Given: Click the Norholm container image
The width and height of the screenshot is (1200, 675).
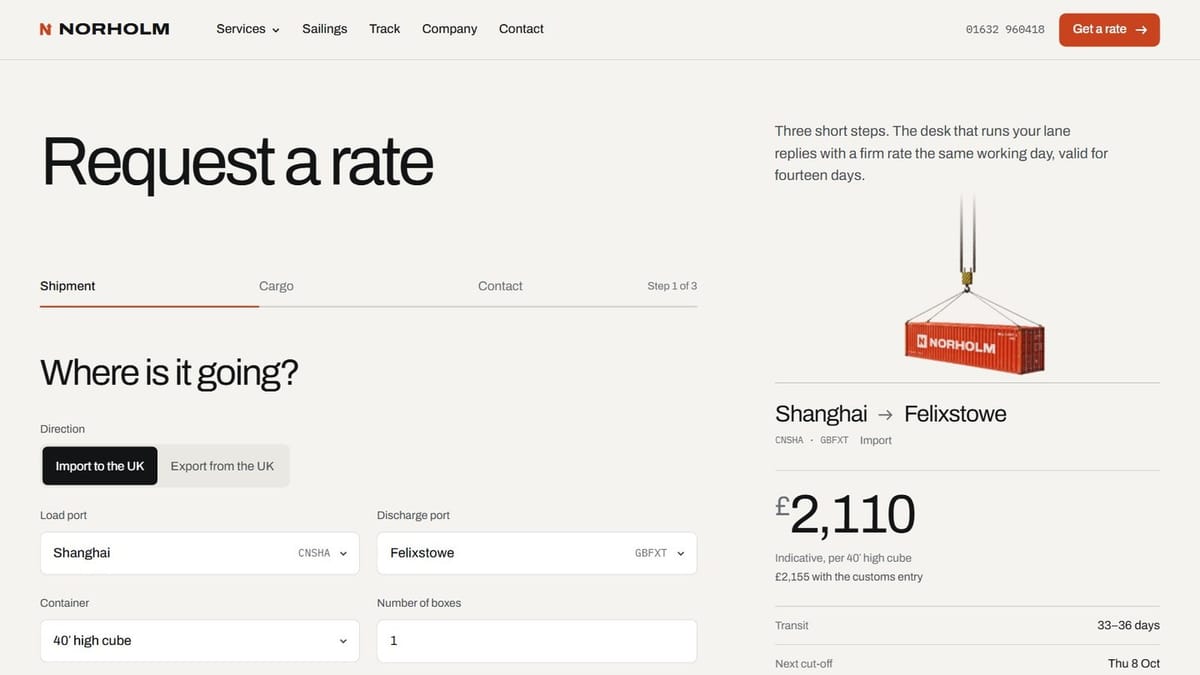Looking at the screenshot, I should pyautogui.click(x=973, y=285).
